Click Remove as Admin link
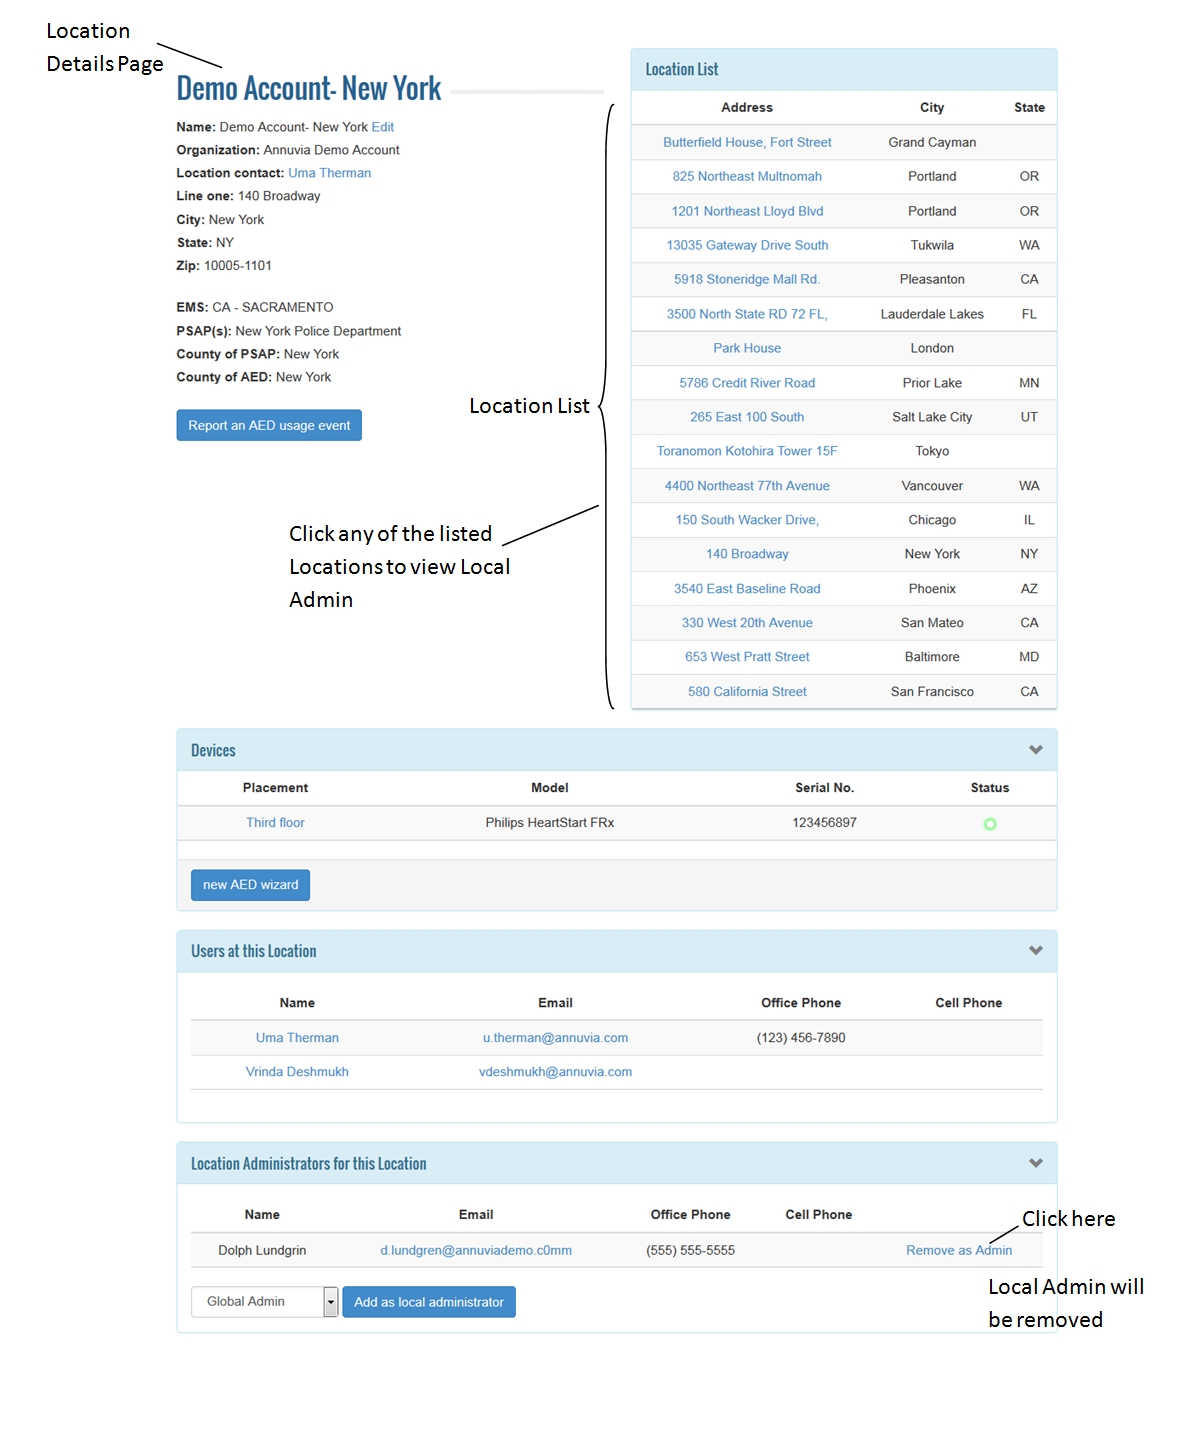The image size is (1189, 1438). [958, 1250]
